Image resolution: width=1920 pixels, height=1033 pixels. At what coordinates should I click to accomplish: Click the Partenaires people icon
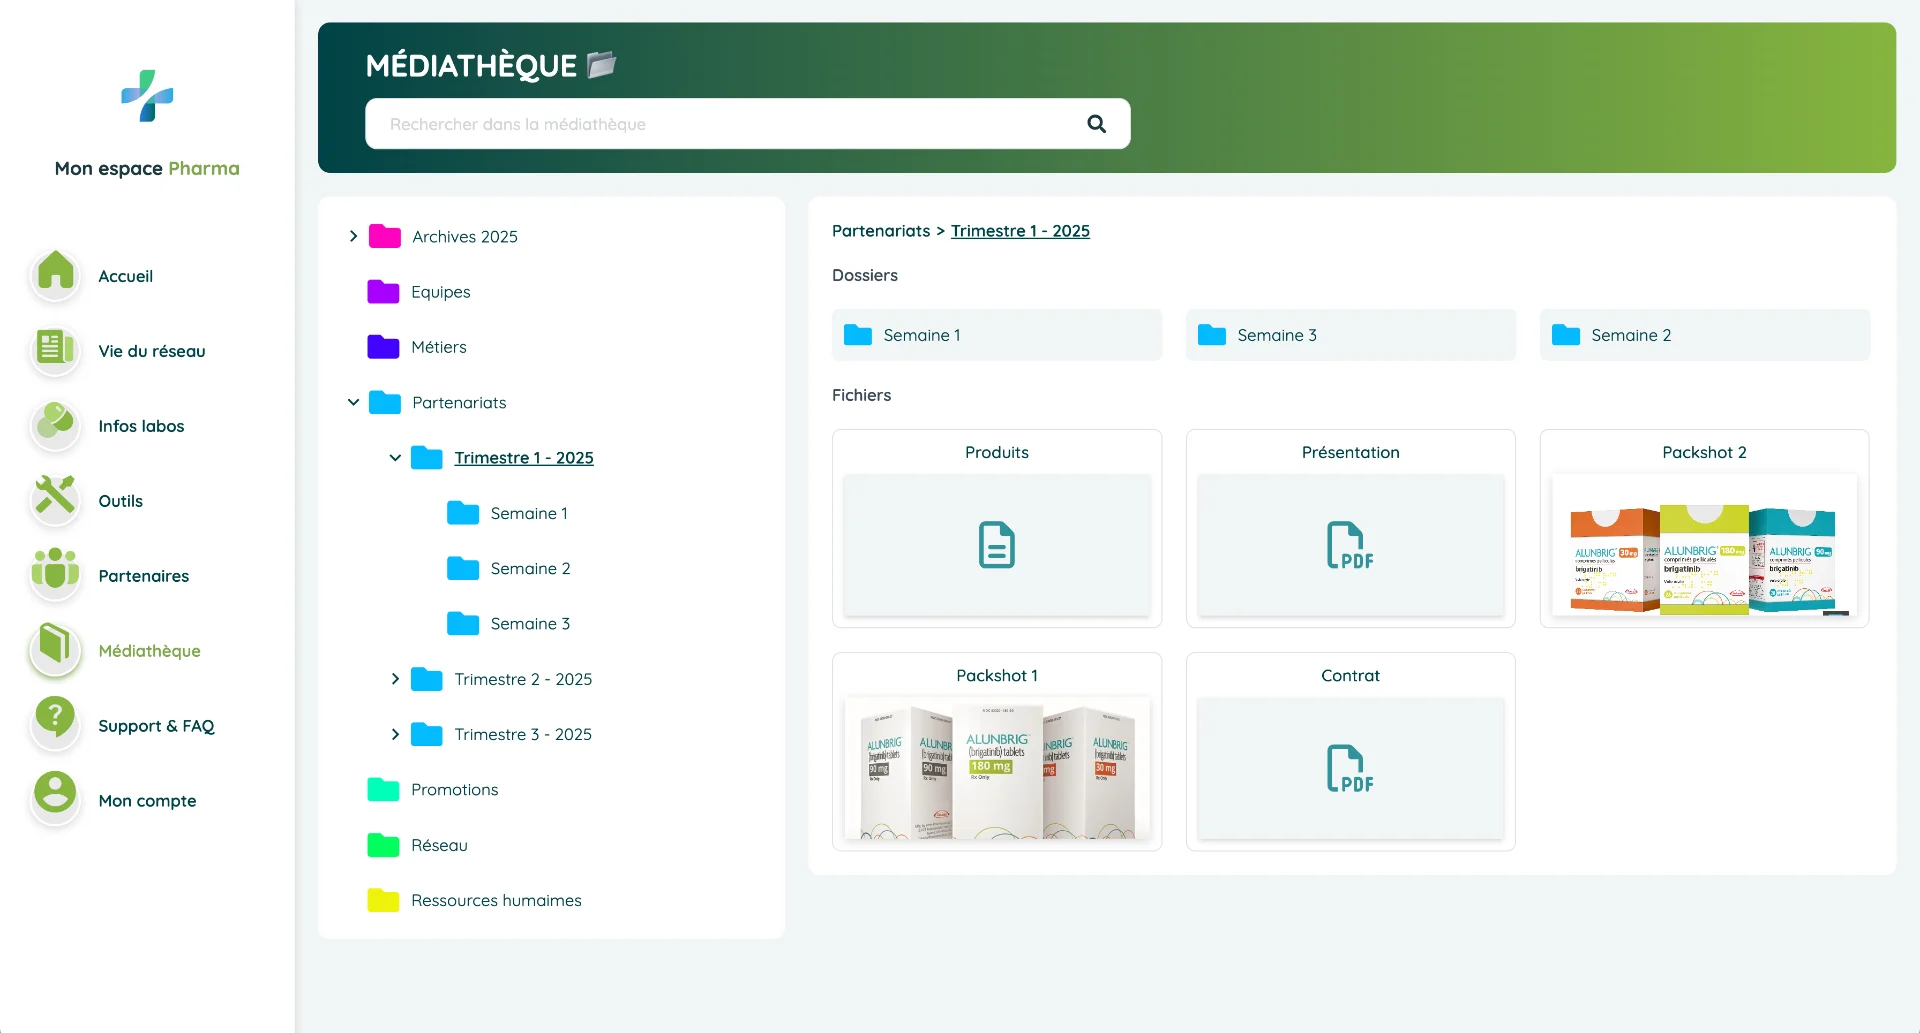(56, 574)
